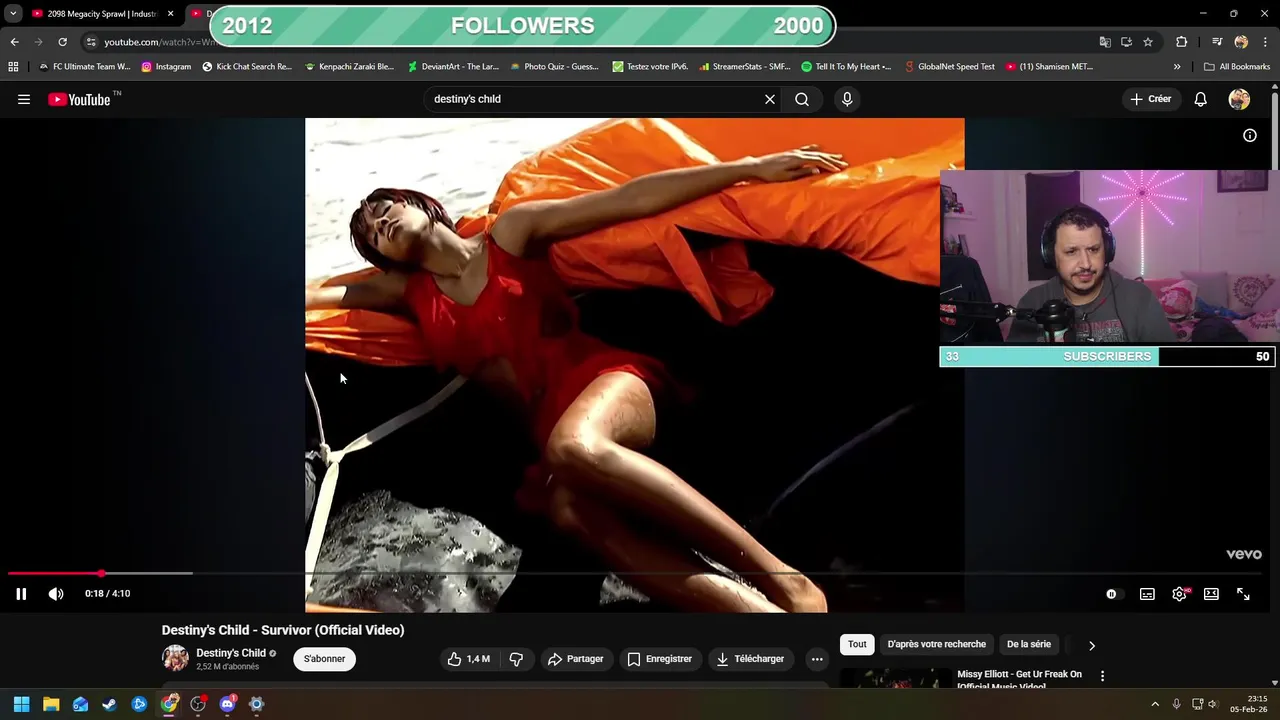The height and width of the screenshot is (720, 1280).
Task: Open All Bookmarks folder
Action: (x=1237, y=67)
